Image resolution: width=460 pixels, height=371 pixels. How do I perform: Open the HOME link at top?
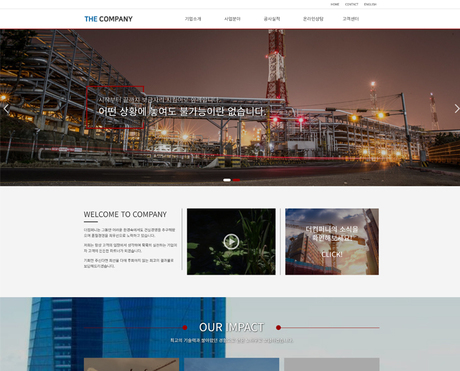click(335, 4)
